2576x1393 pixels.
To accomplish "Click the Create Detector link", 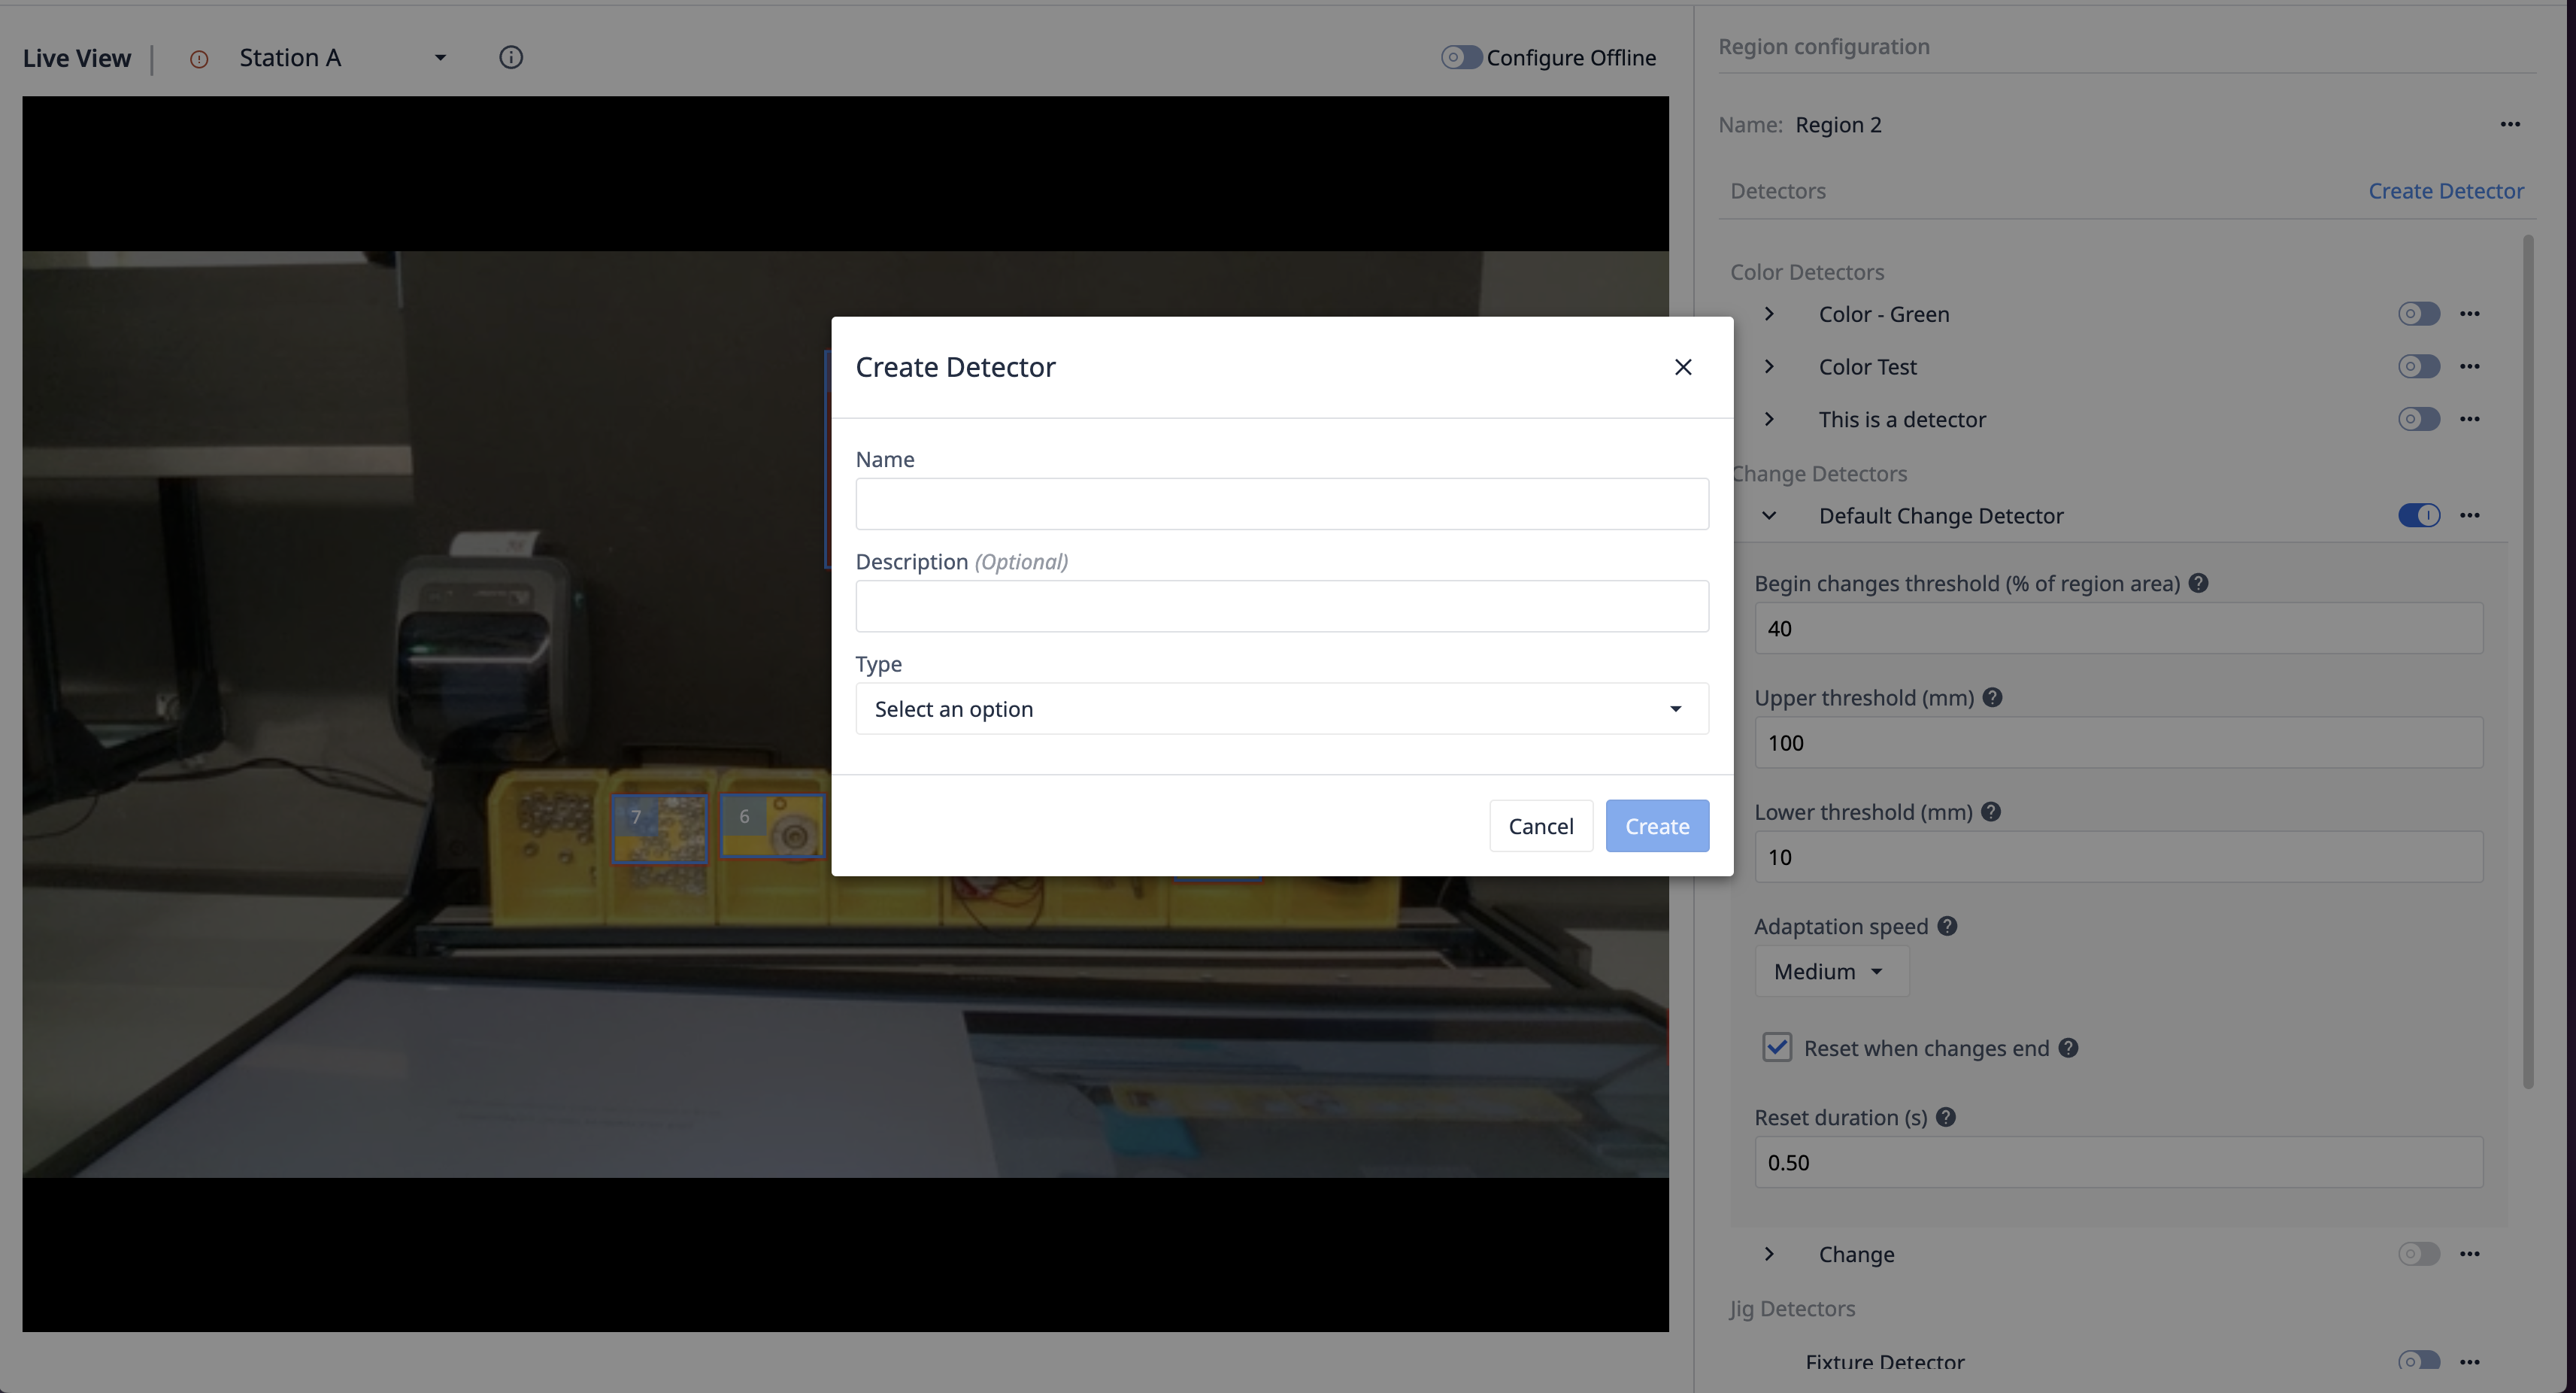I will point(2446,191).
